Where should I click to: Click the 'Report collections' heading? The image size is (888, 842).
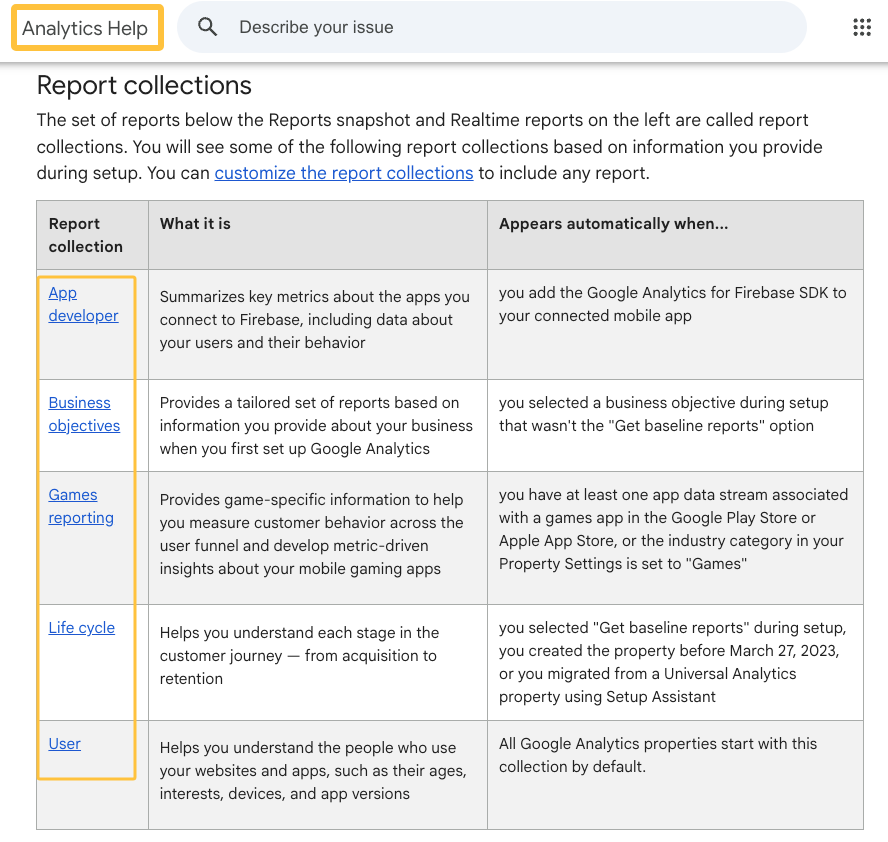point(144,86)
